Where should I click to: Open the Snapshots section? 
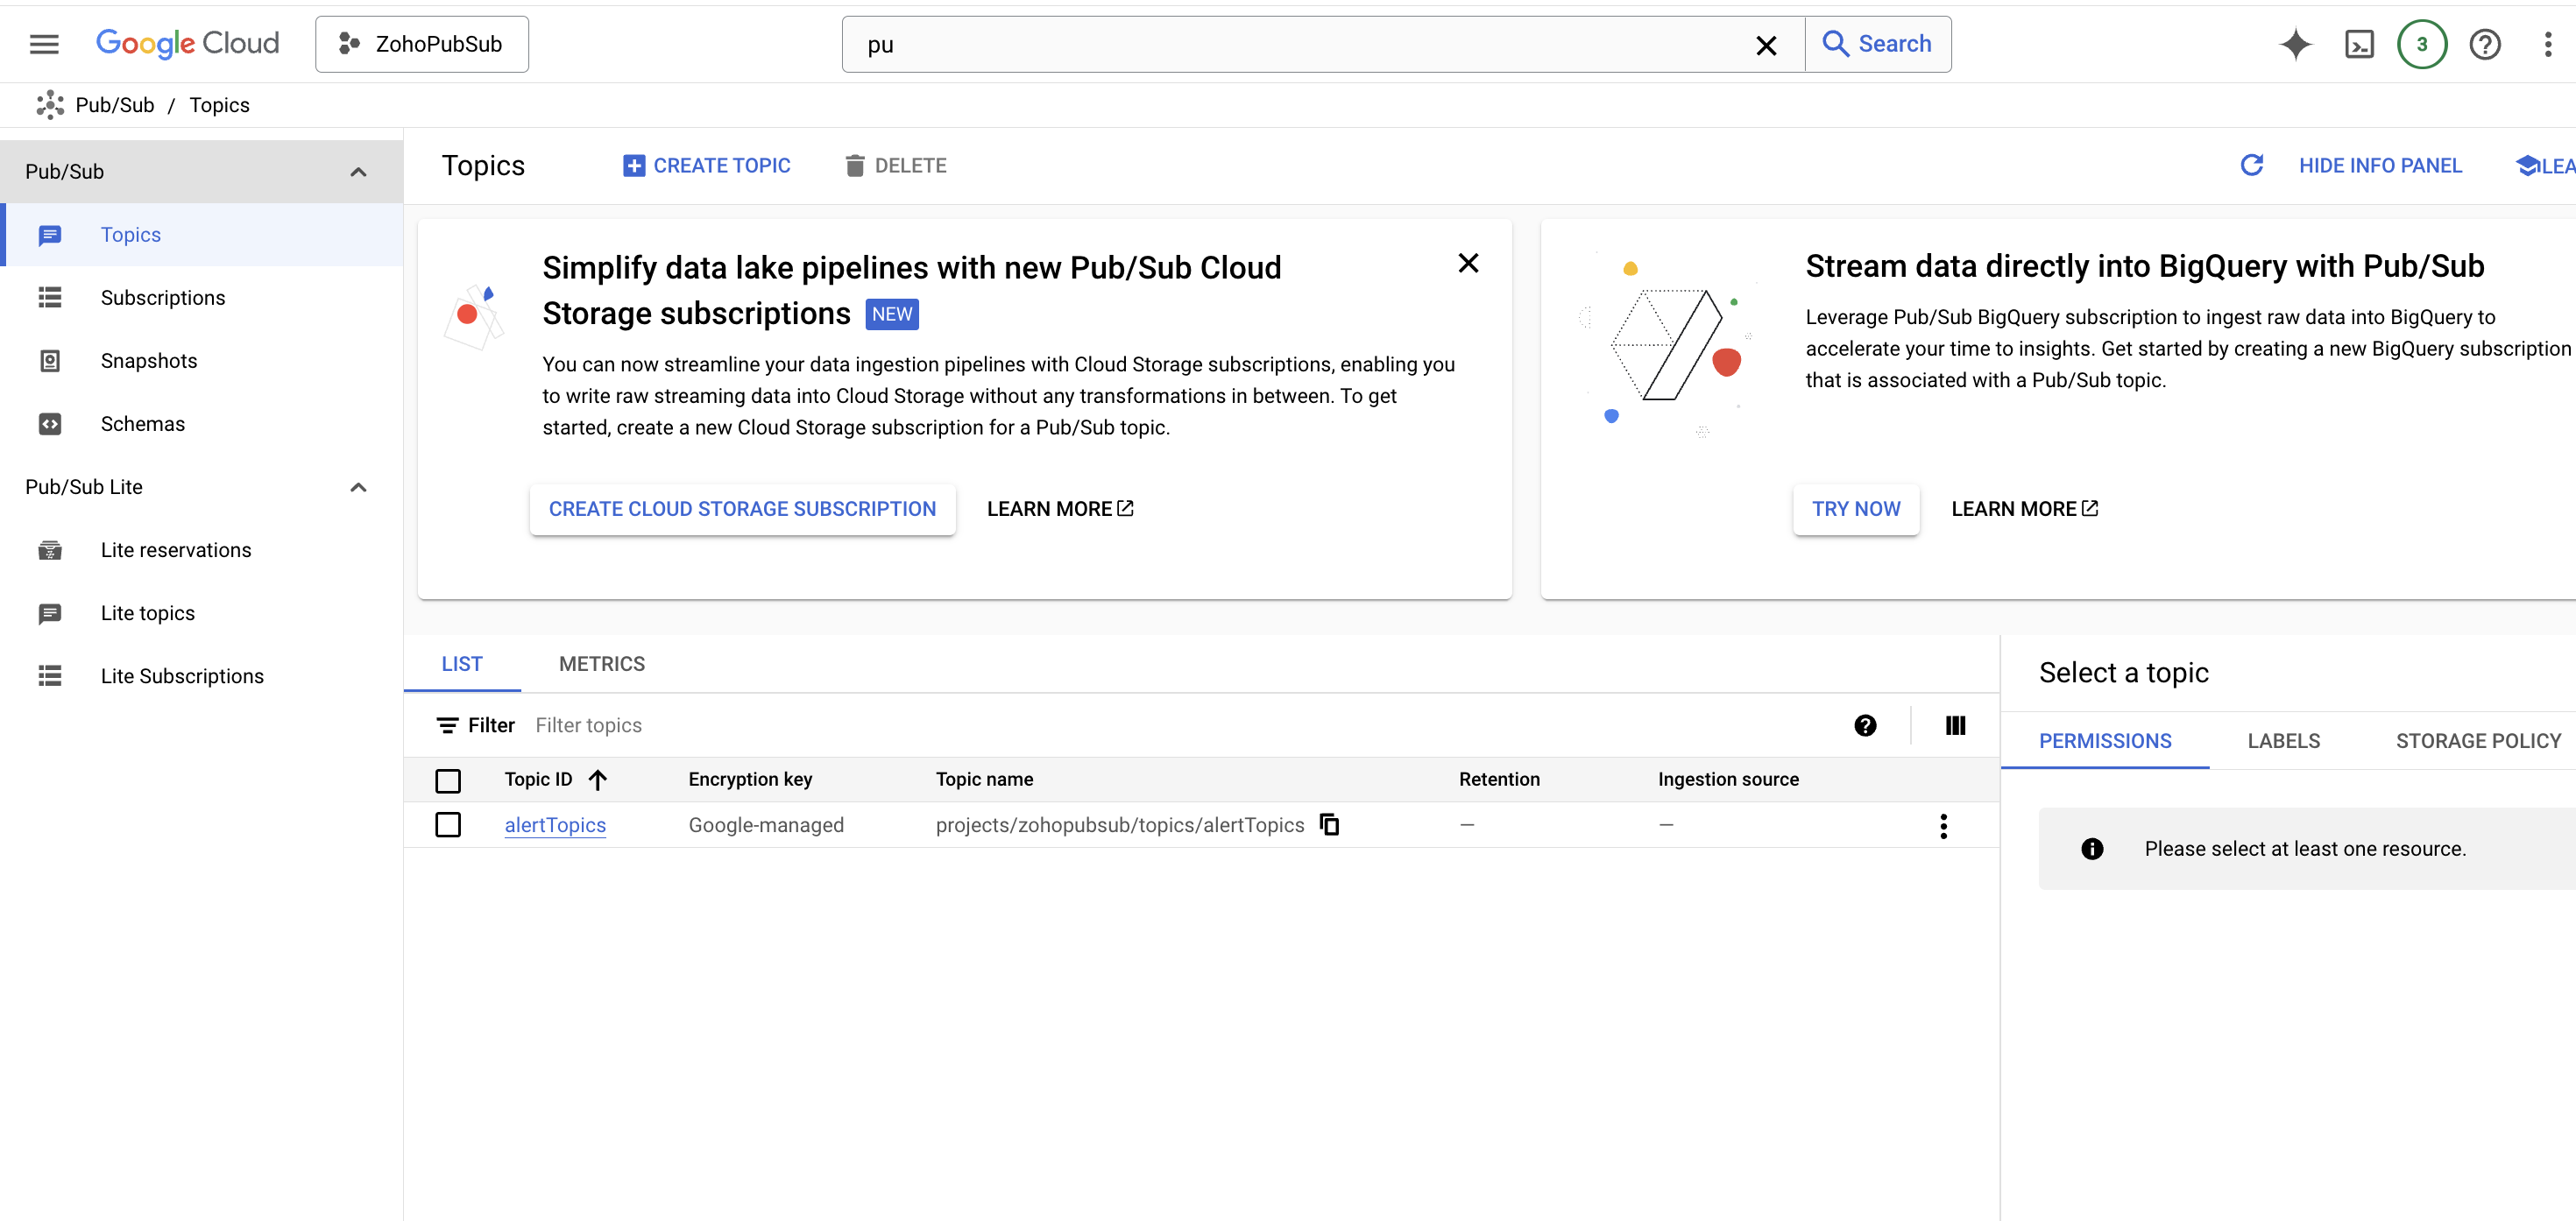(x=150, y=360)
